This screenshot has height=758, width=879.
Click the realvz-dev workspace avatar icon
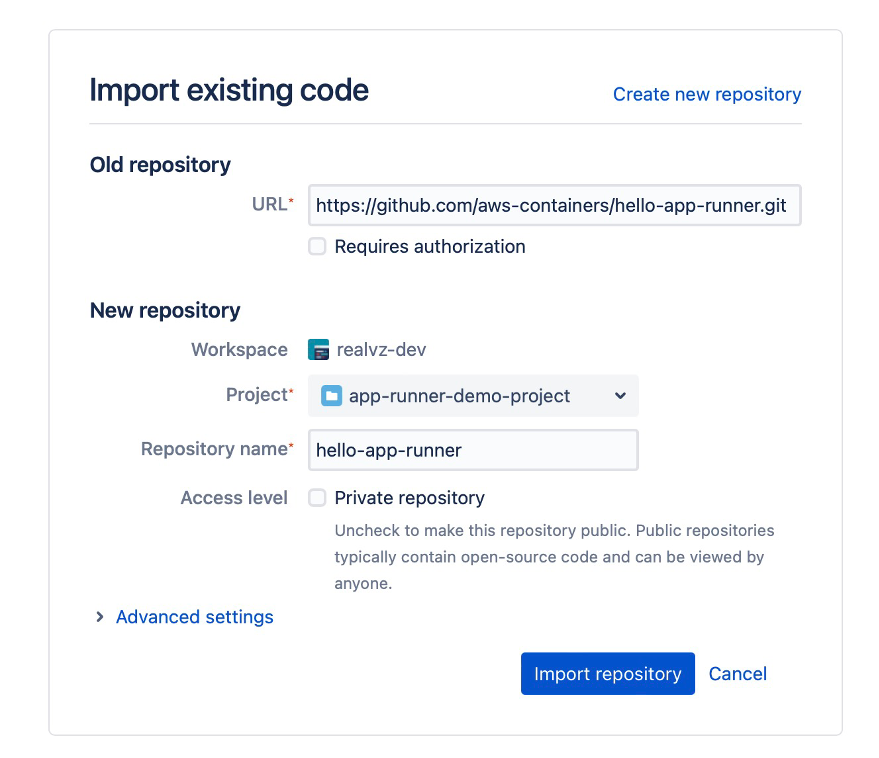tap(318, 350)
